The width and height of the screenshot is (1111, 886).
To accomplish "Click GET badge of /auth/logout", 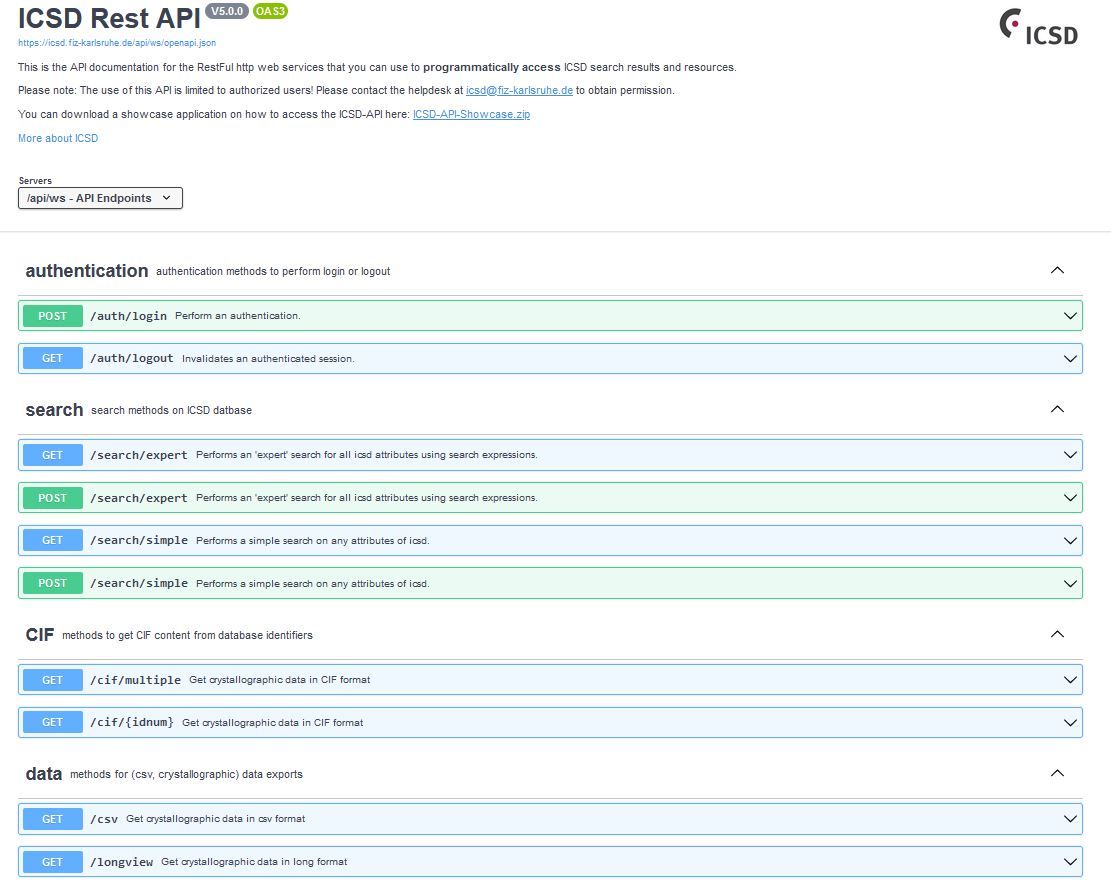I will coord(52,359).
